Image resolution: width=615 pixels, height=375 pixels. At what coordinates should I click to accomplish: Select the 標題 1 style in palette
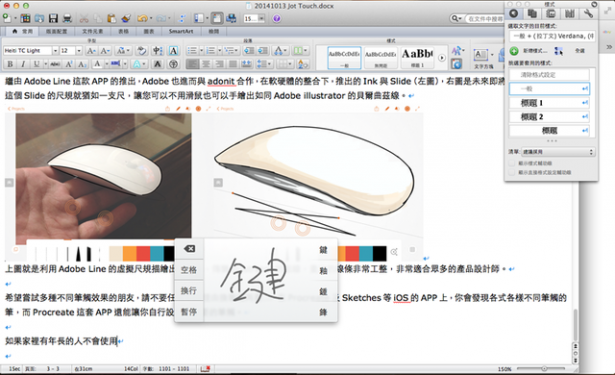[x=549, y=103]
